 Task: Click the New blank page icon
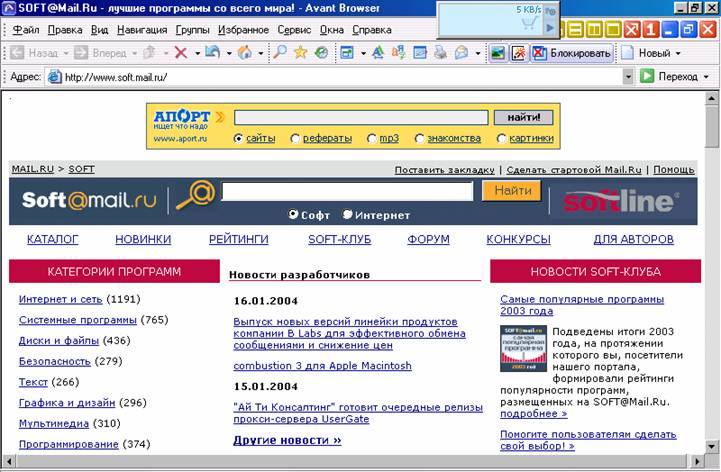[x=627, y=53]
